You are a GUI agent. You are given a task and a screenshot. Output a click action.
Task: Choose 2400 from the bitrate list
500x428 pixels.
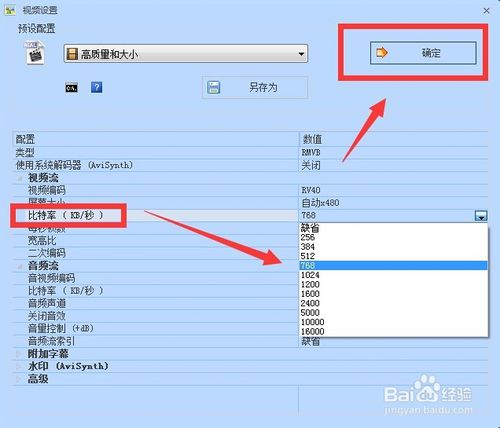click(x=393, y=303)
